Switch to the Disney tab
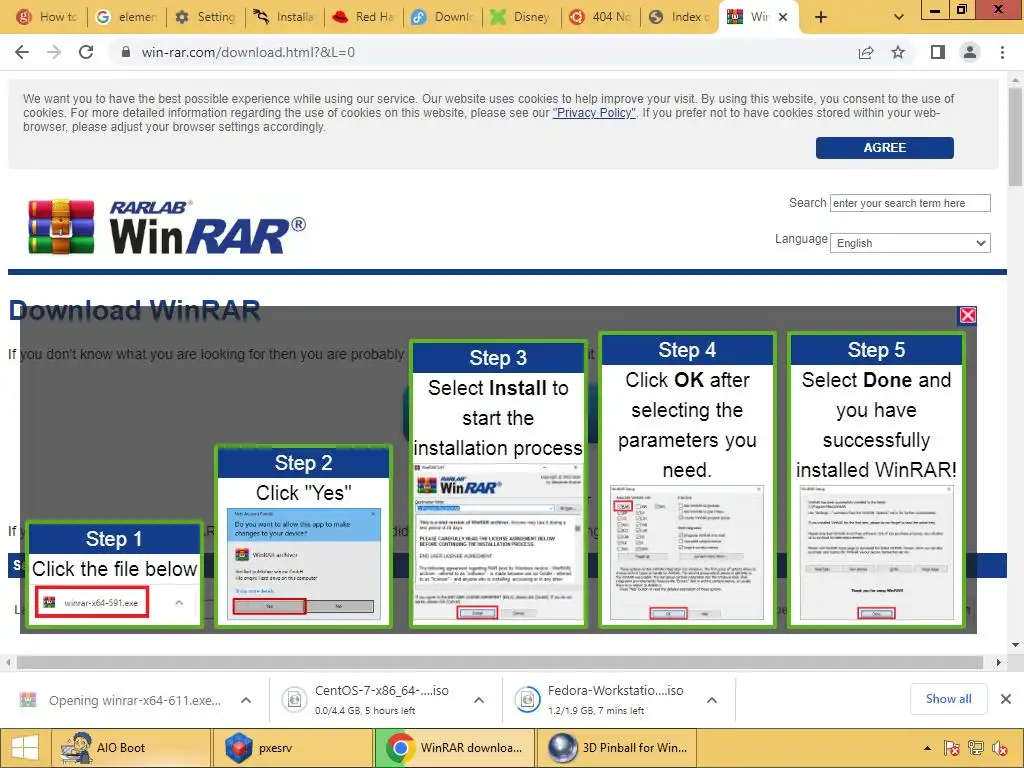The image size is (1024, 768). (521, 17)
